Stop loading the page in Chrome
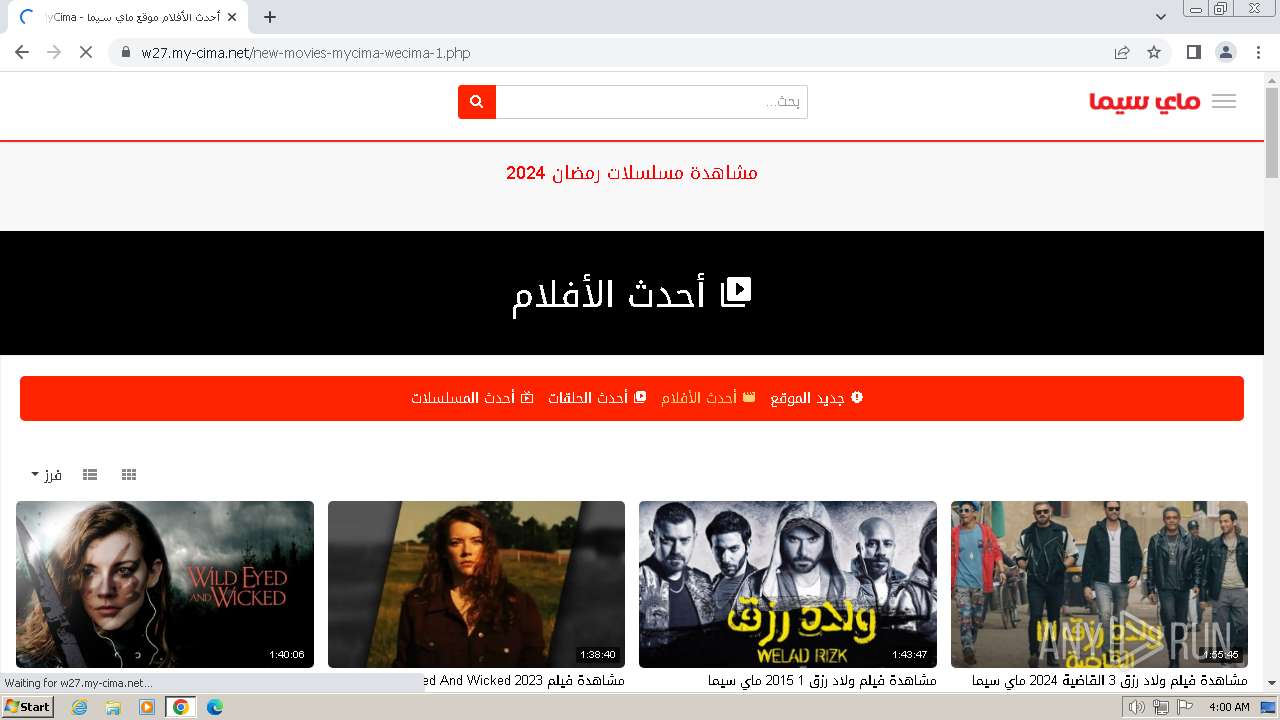The height and width of the screenshot is (720, 1280). [x=86, y=52]
